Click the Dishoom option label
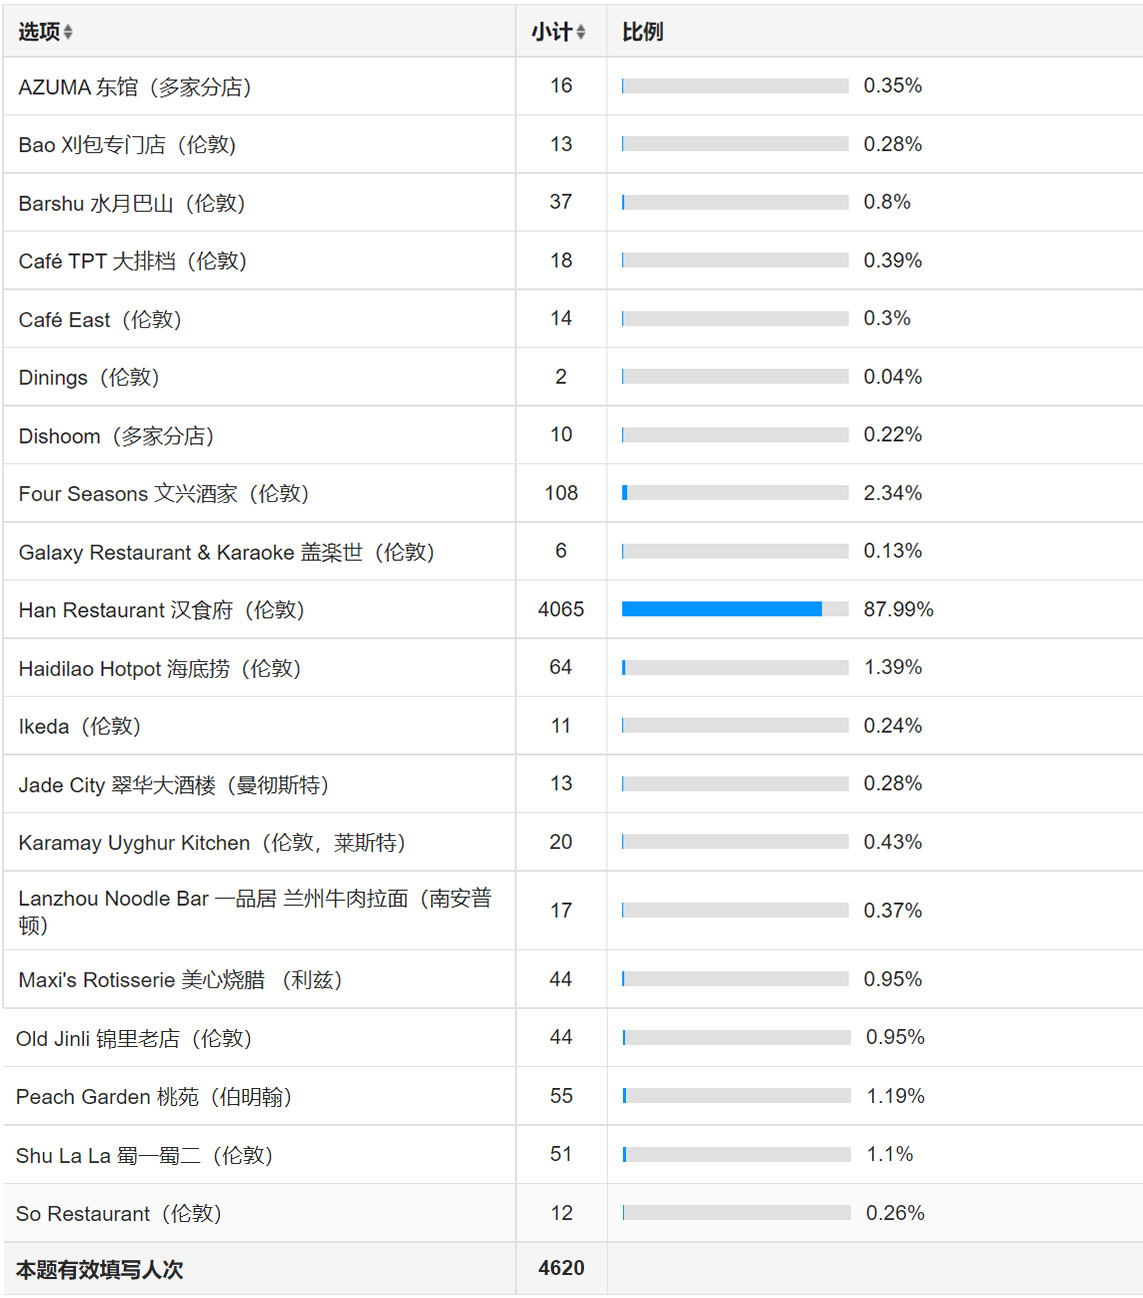 (x=116, y=436)
